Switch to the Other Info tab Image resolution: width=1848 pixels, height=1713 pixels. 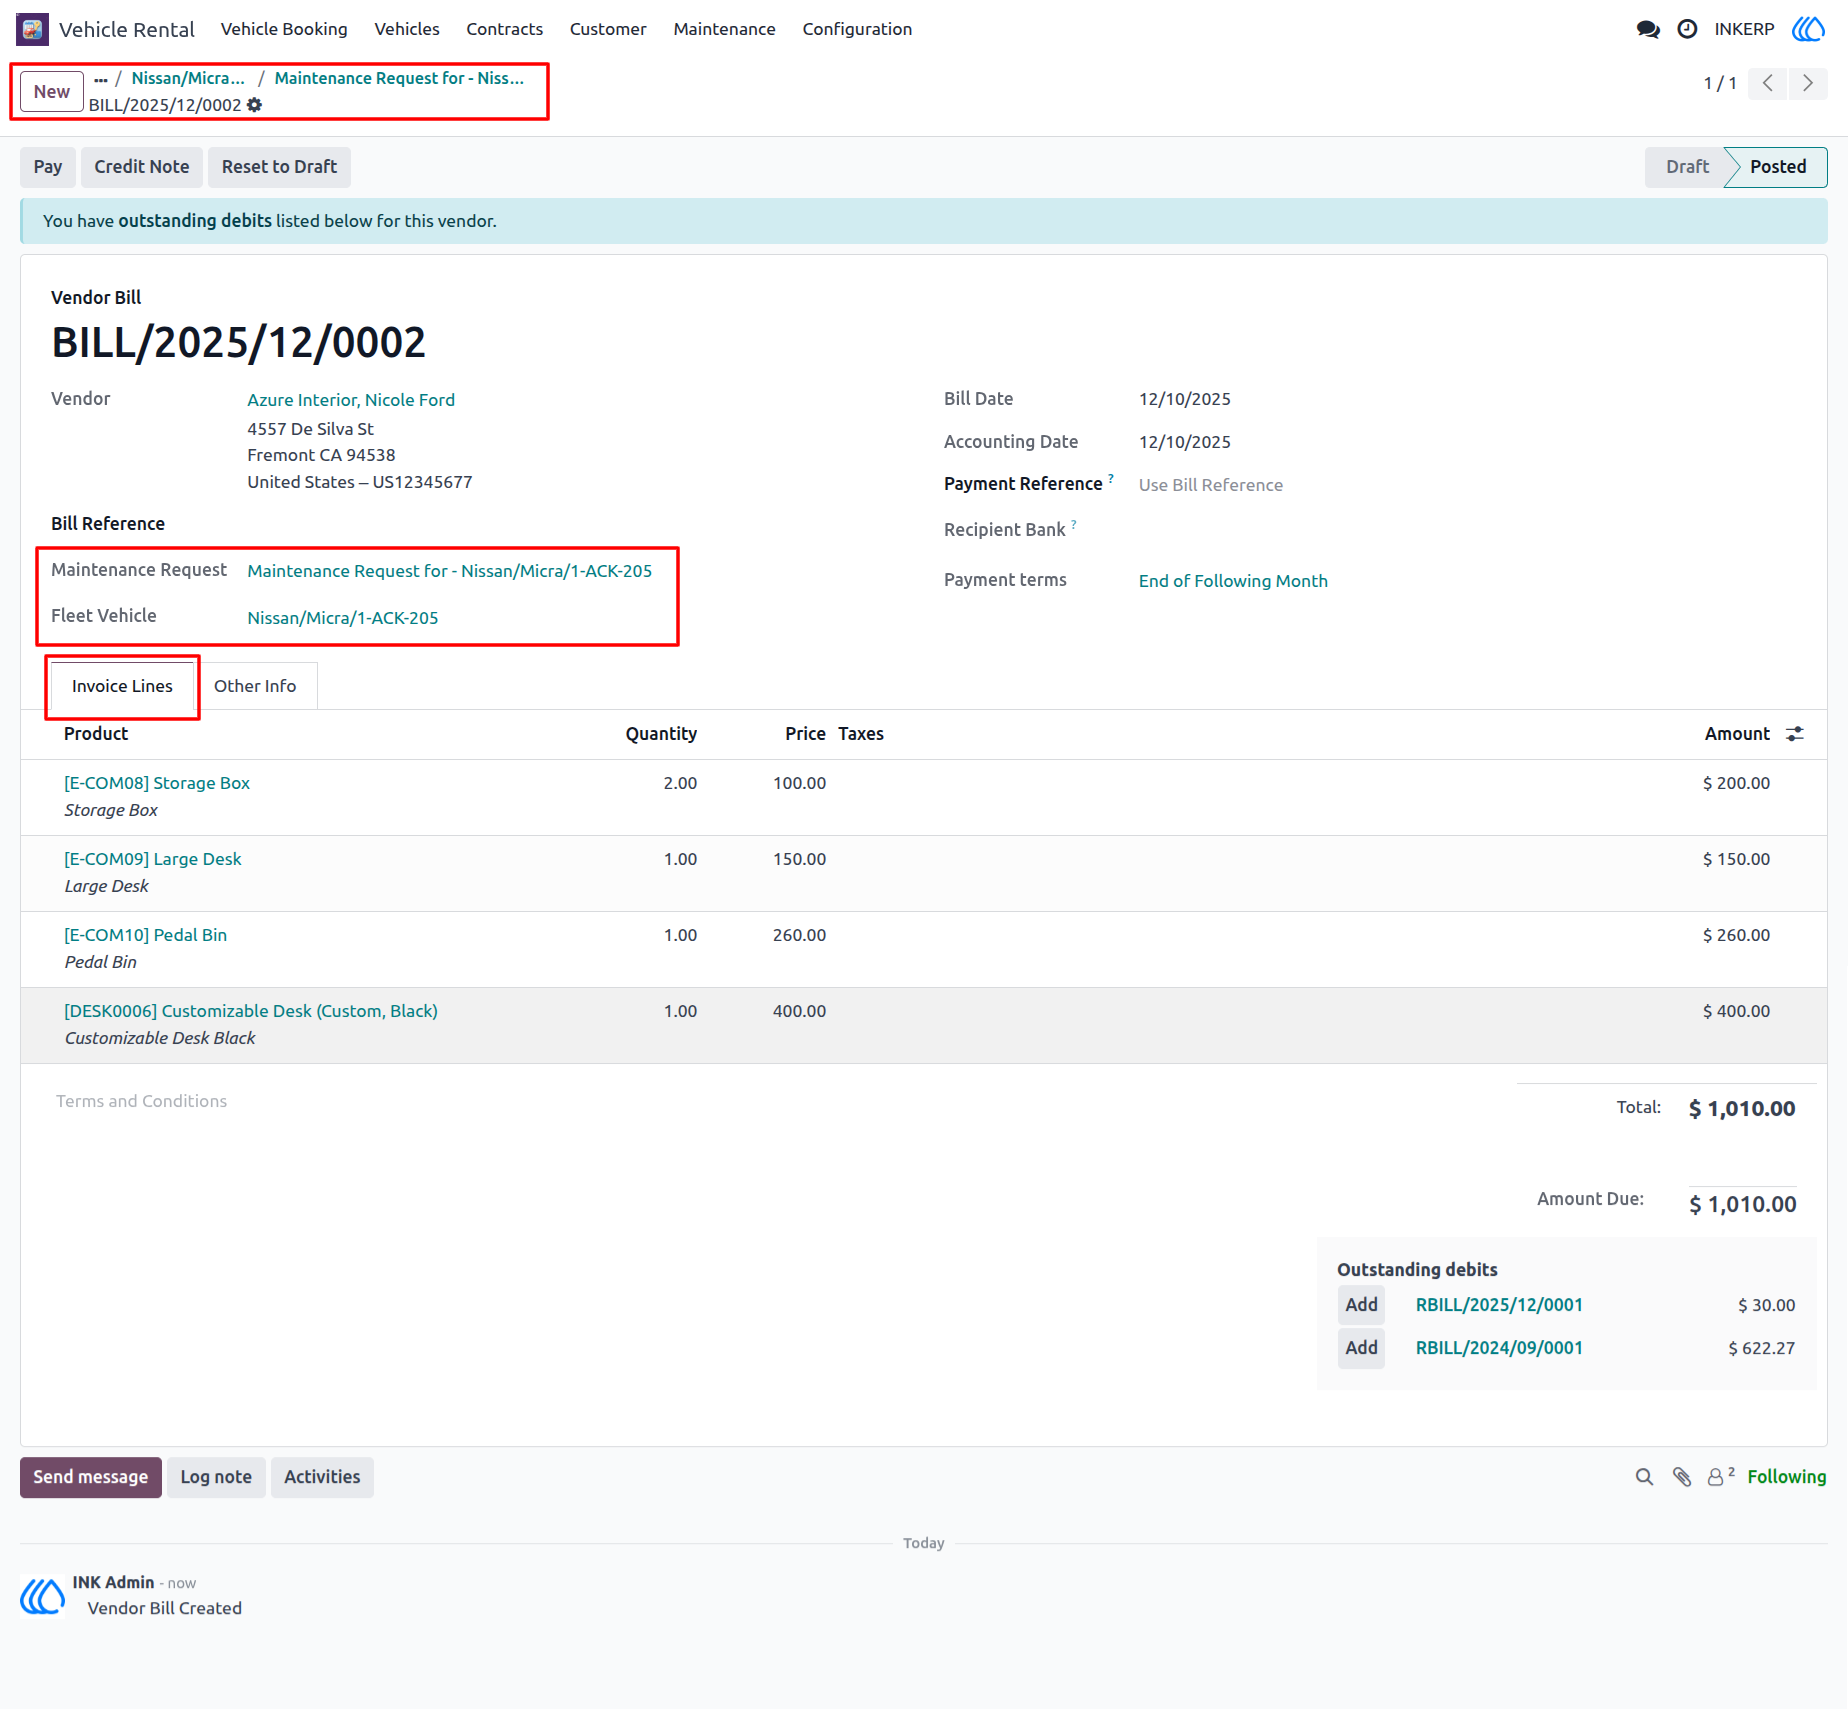point(255,686)
